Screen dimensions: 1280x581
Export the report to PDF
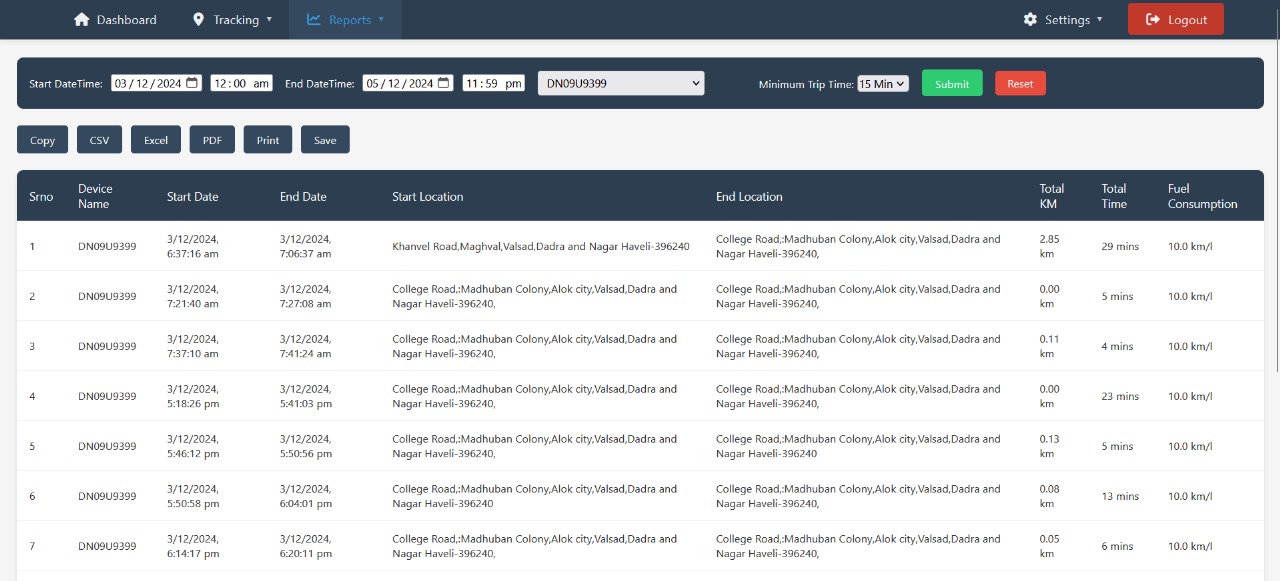point(211,139)
